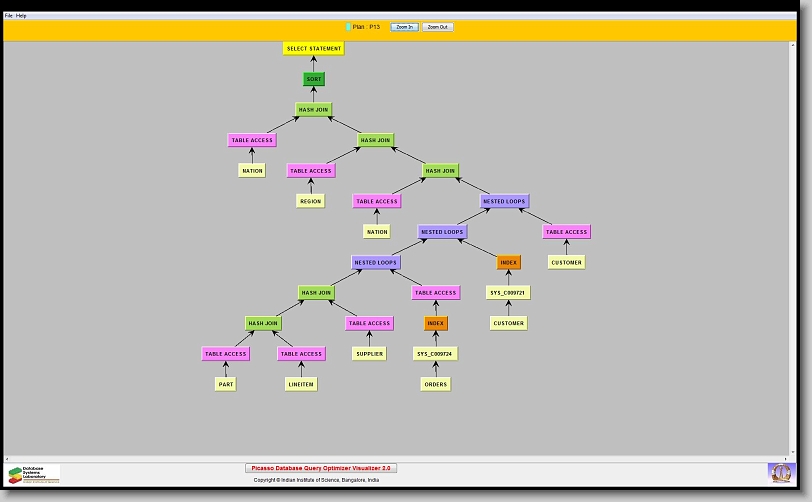Image resolution: width=812 pixels, height=502 pixels.
Task: Select the LINEITEM table node
Action: (x=301, y=384)
